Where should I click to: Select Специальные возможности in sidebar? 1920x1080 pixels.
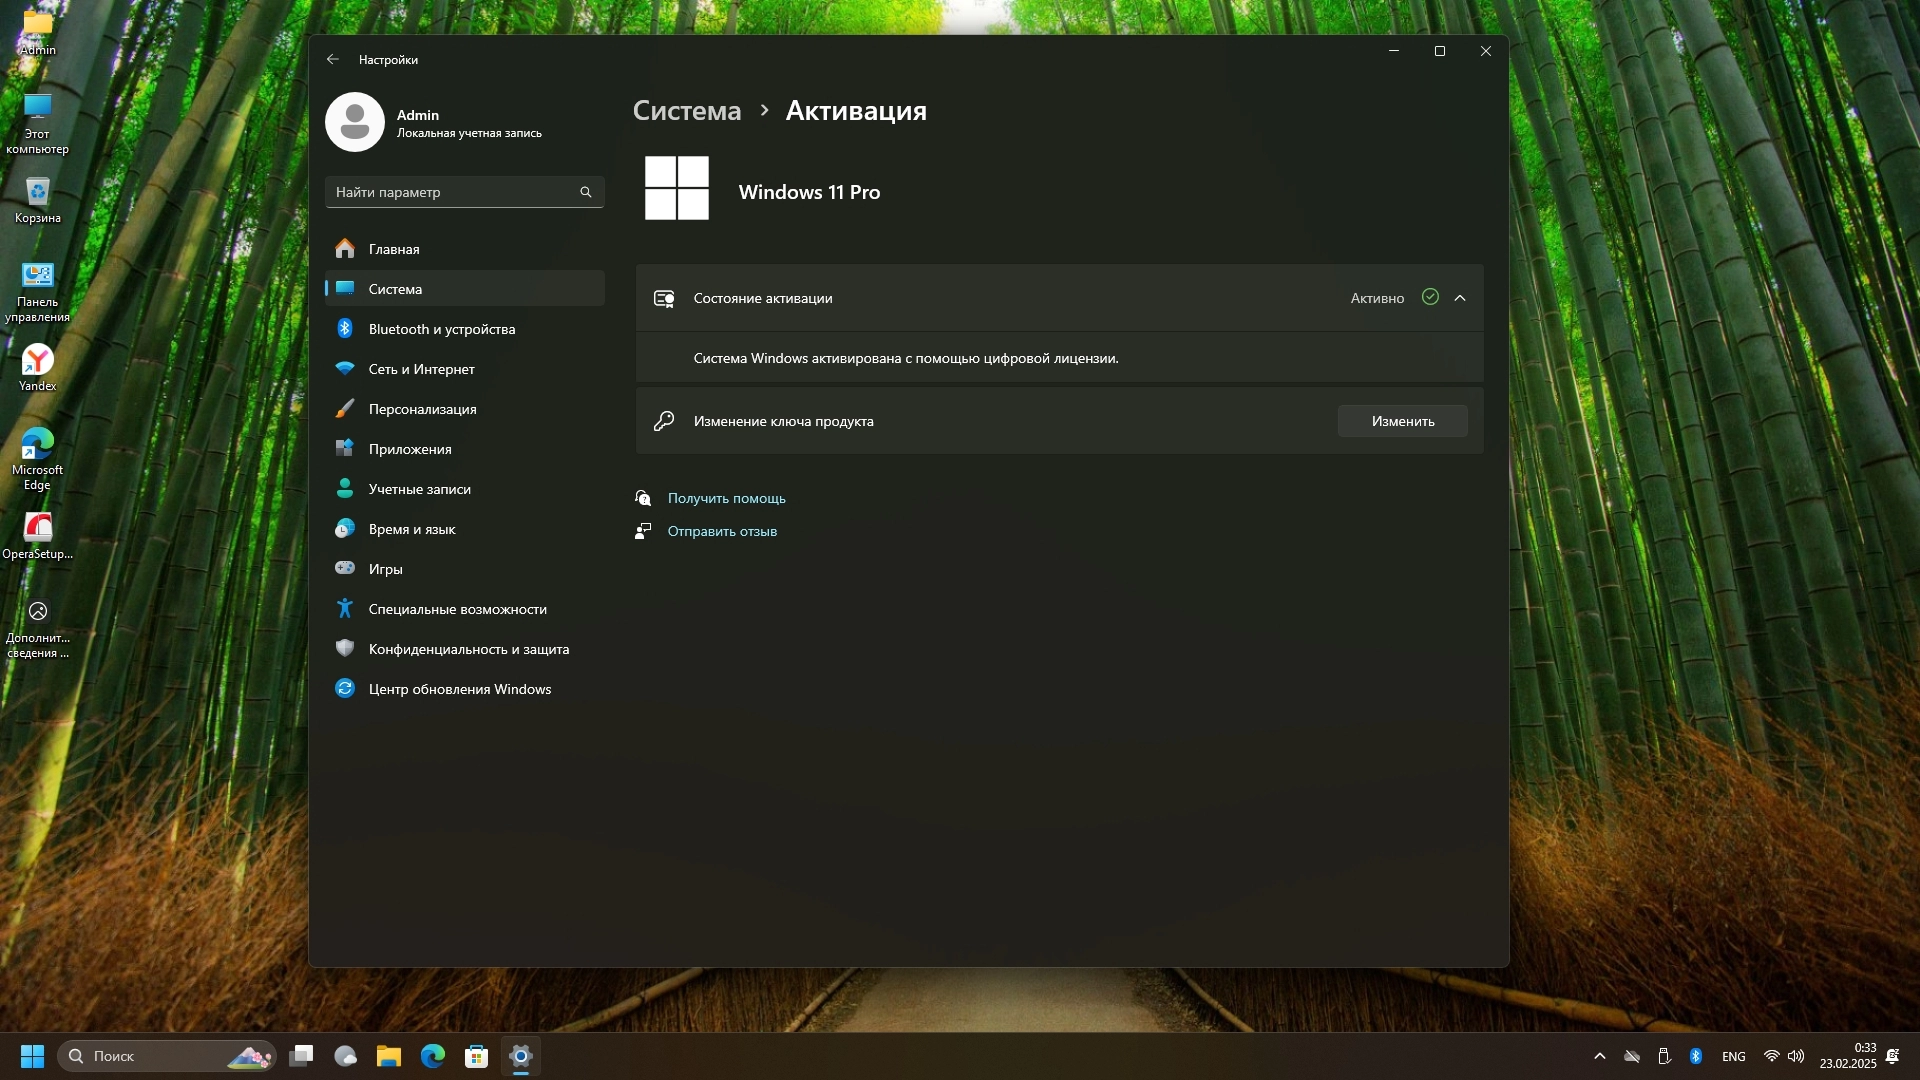pos(457,609)
